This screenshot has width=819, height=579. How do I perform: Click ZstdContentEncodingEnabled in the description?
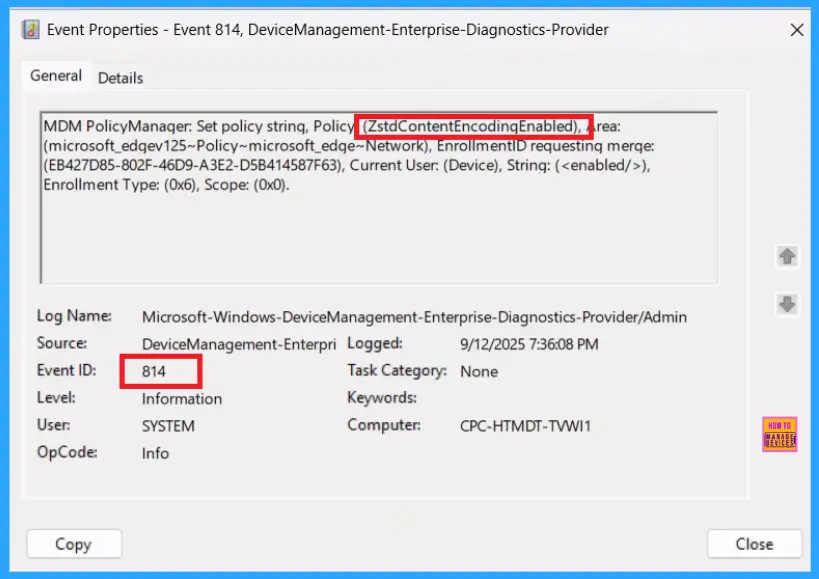coord(471,126)
